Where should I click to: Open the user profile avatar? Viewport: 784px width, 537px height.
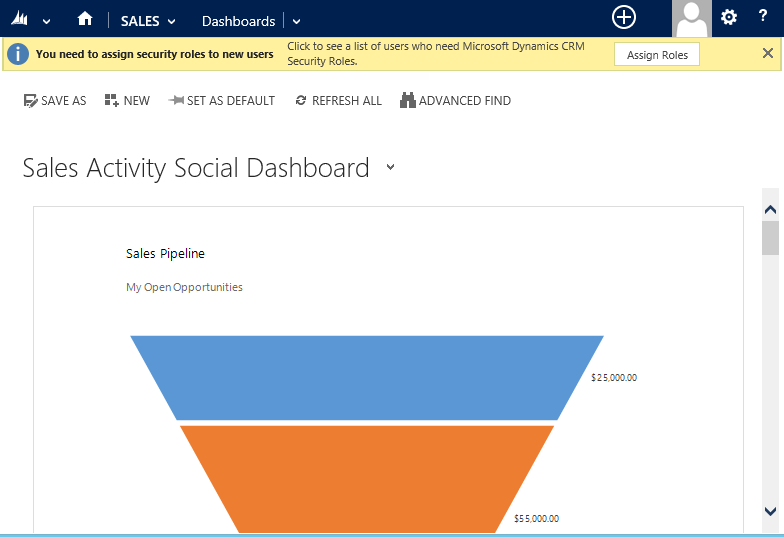(x=691, y=19)
